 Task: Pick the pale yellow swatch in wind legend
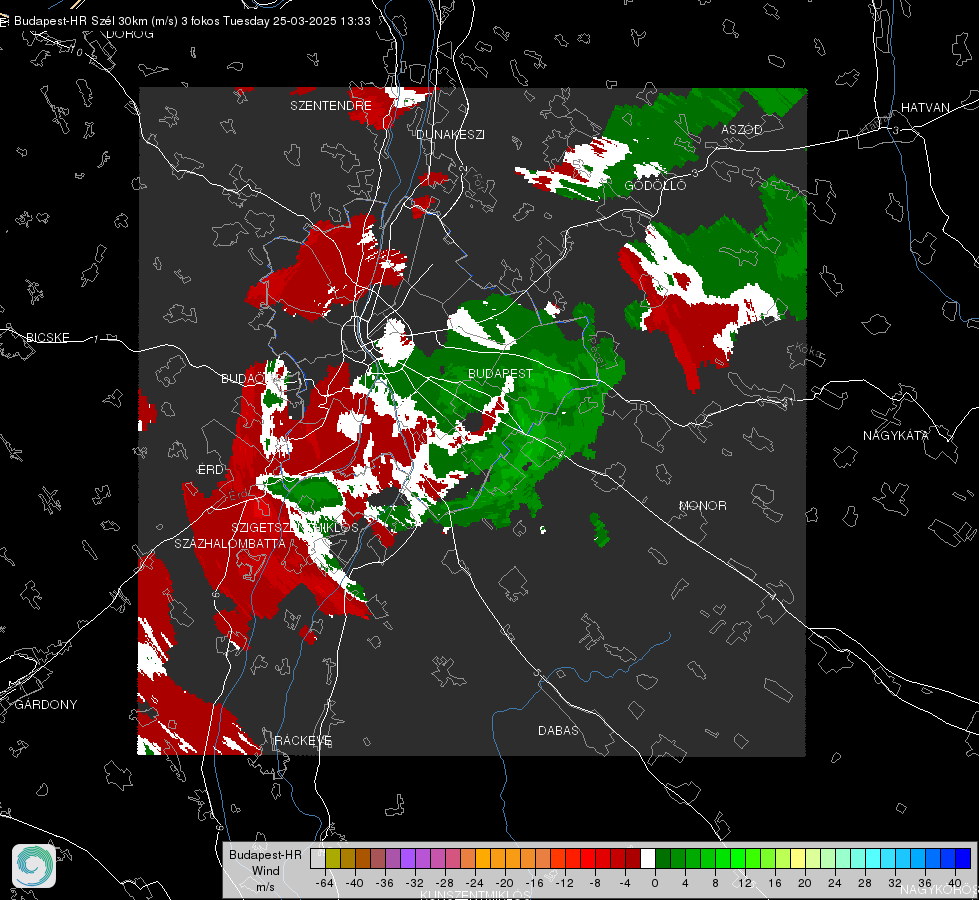[799, 858]
